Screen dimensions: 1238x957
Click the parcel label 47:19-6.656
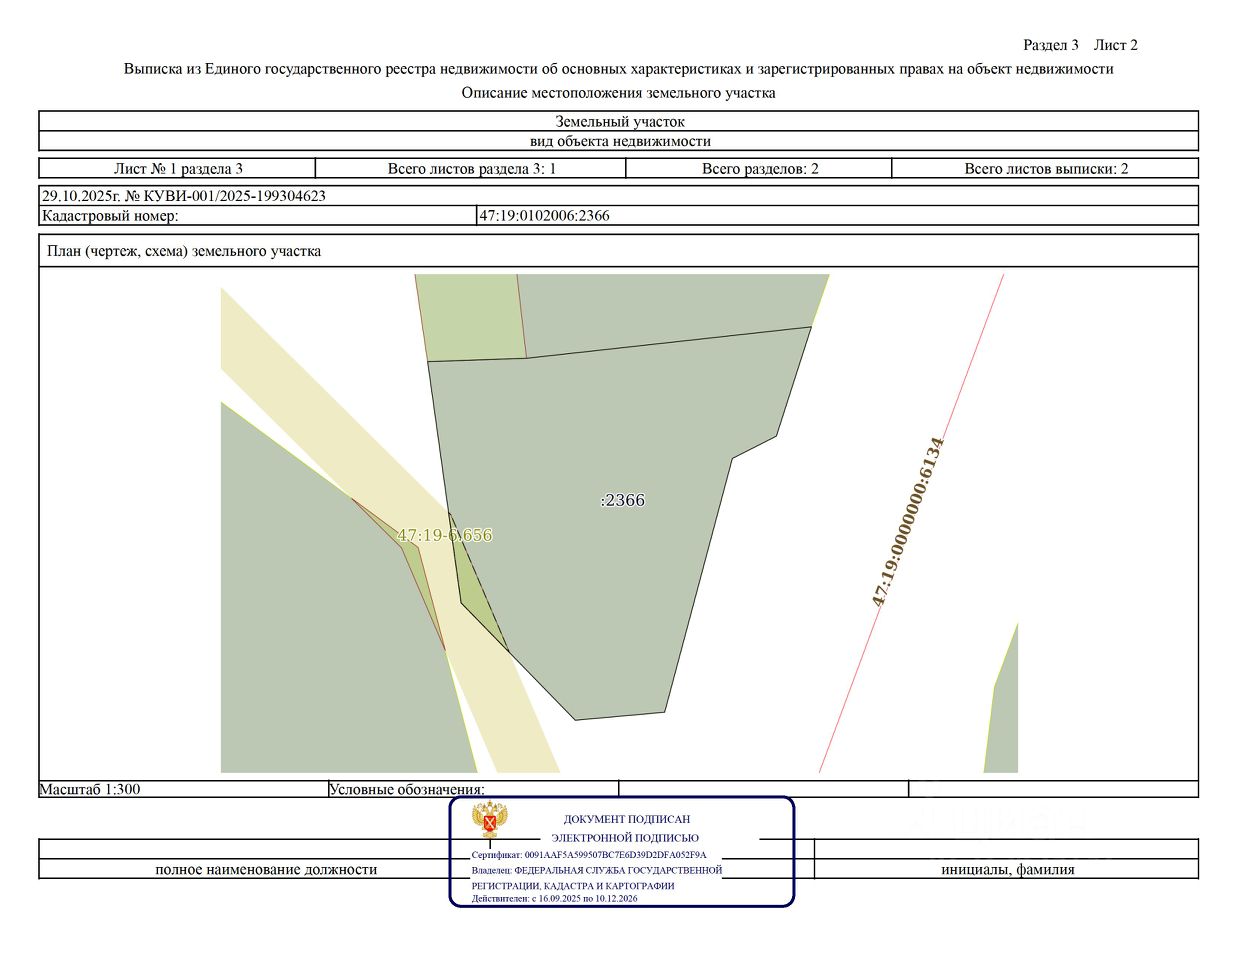pos(444,535)
